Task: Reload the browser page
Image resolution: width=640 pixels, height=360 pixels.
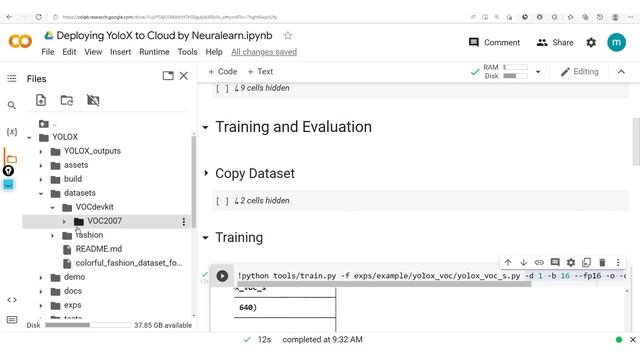Action: pyautogui.click(x=38, y=17)
